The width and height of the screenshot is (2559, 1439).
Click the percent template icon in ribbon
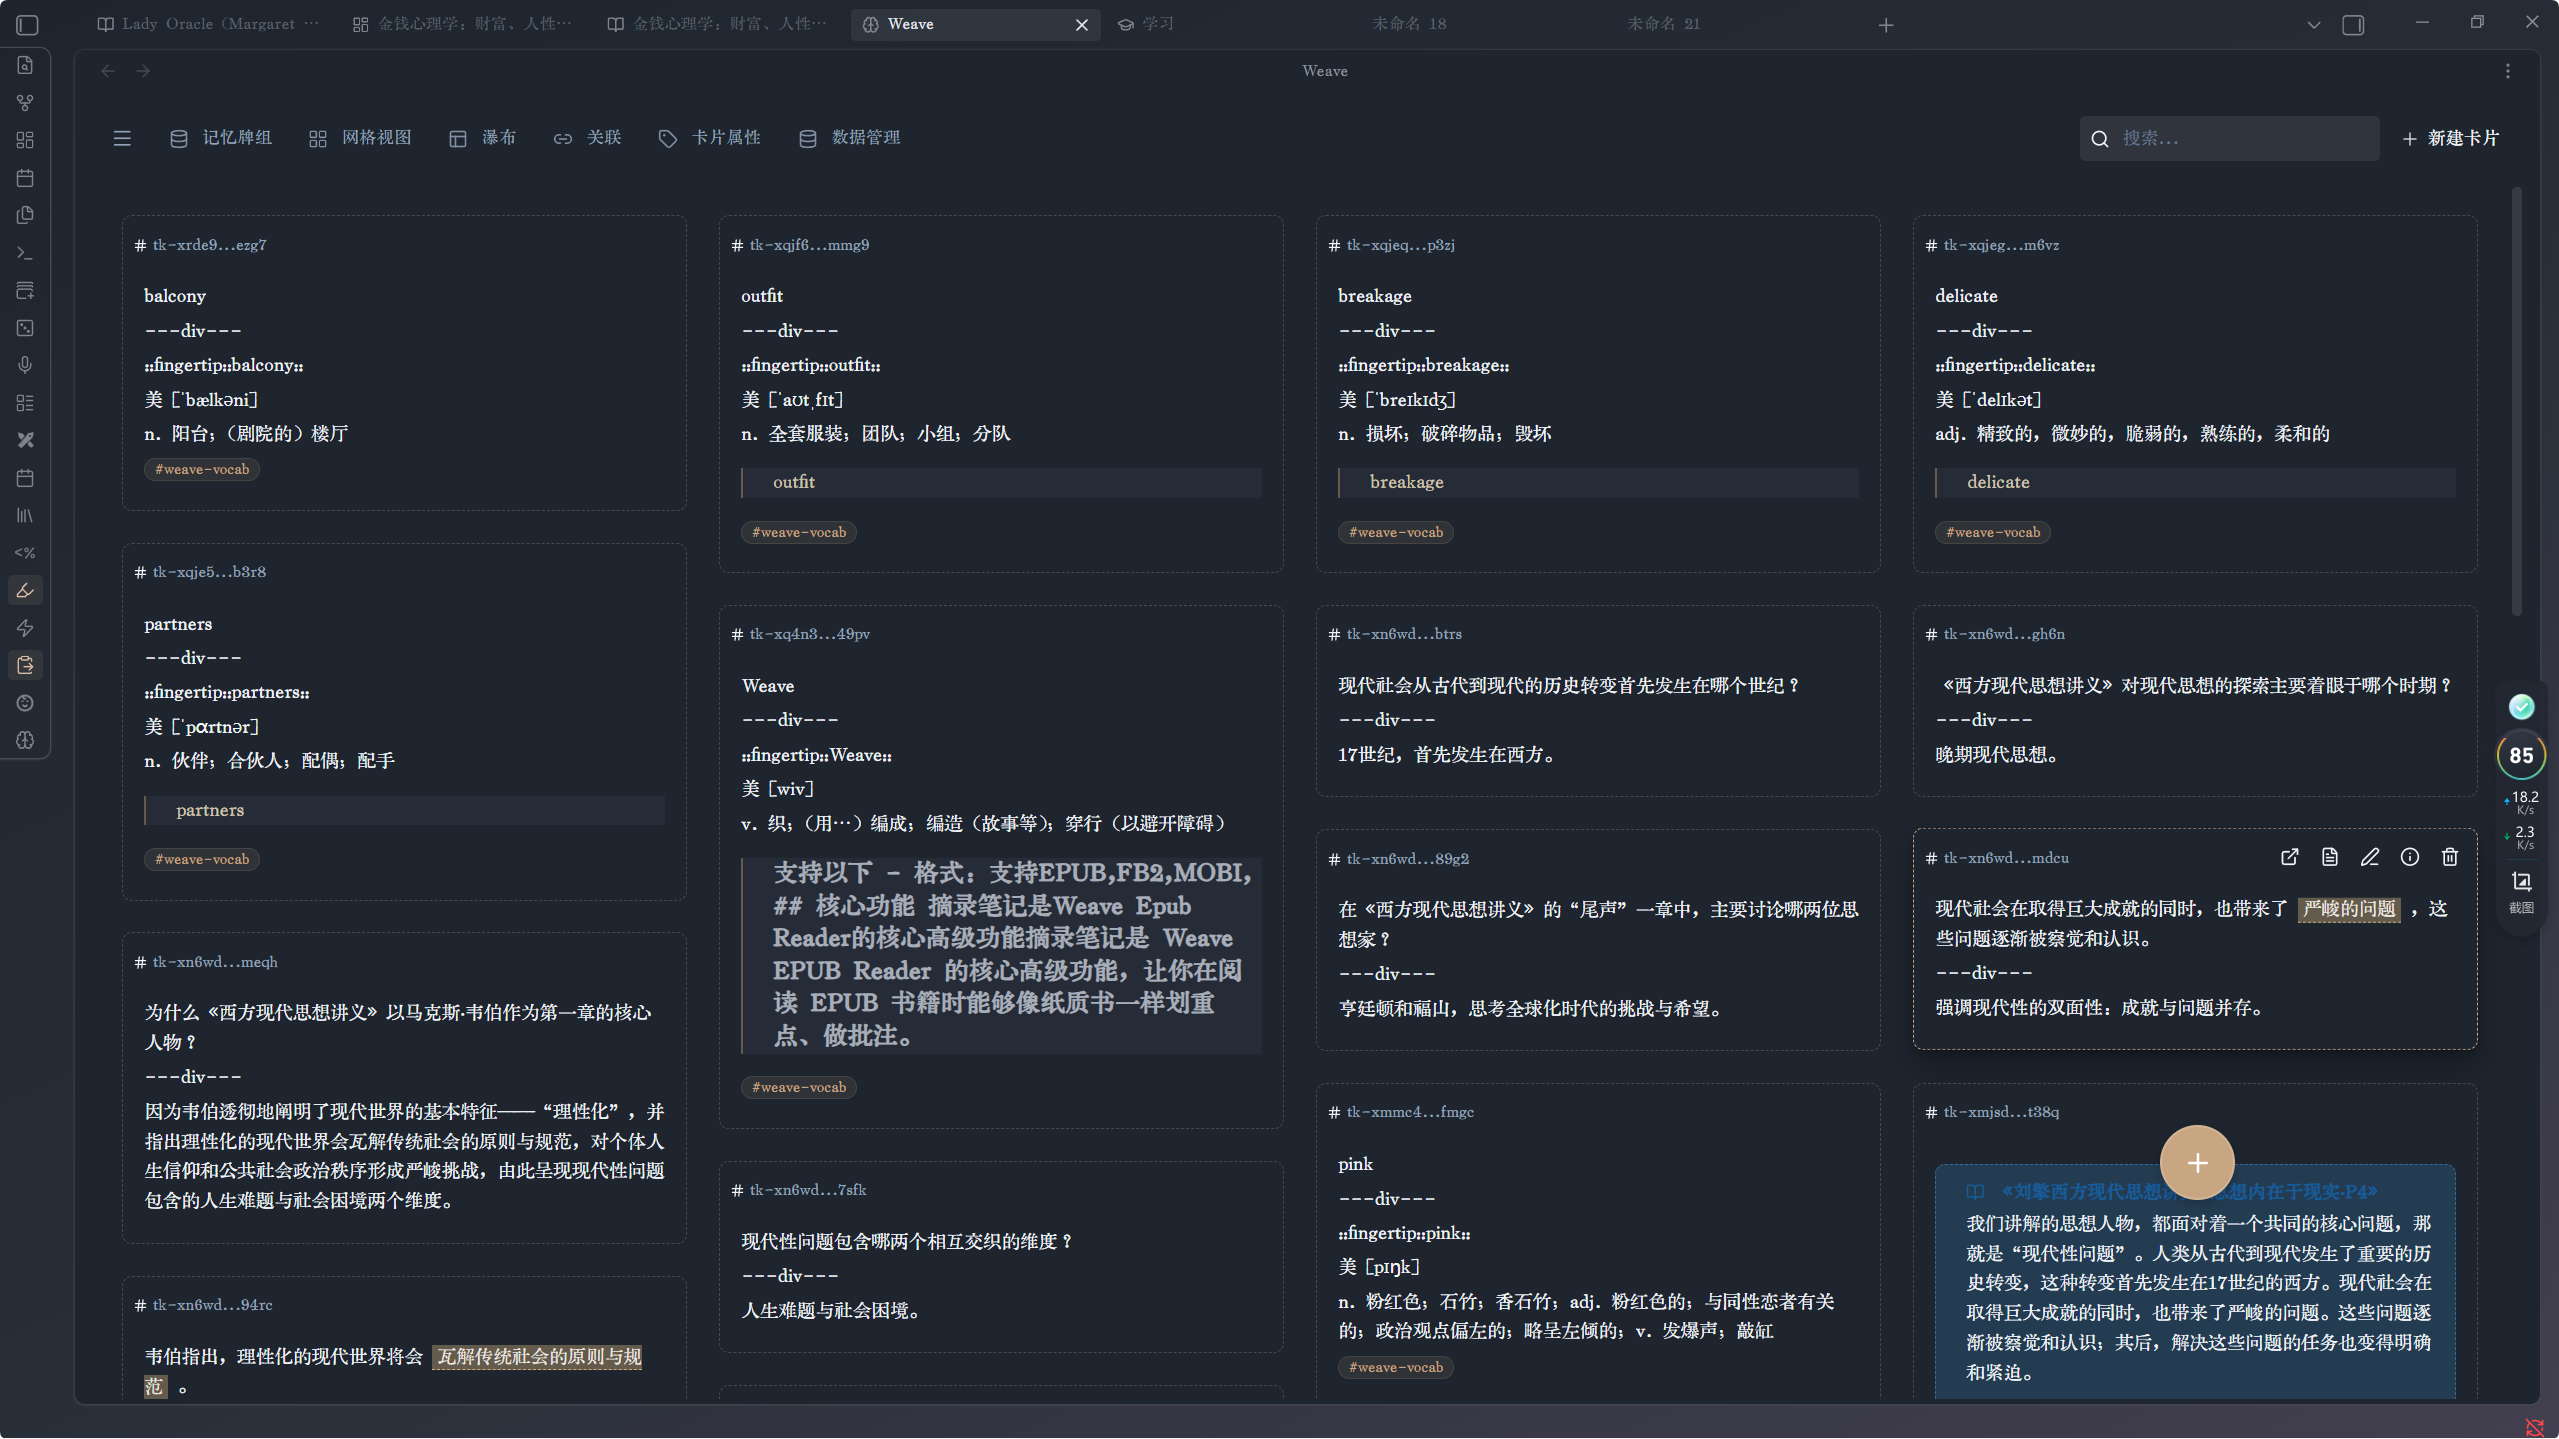[25, 553]
